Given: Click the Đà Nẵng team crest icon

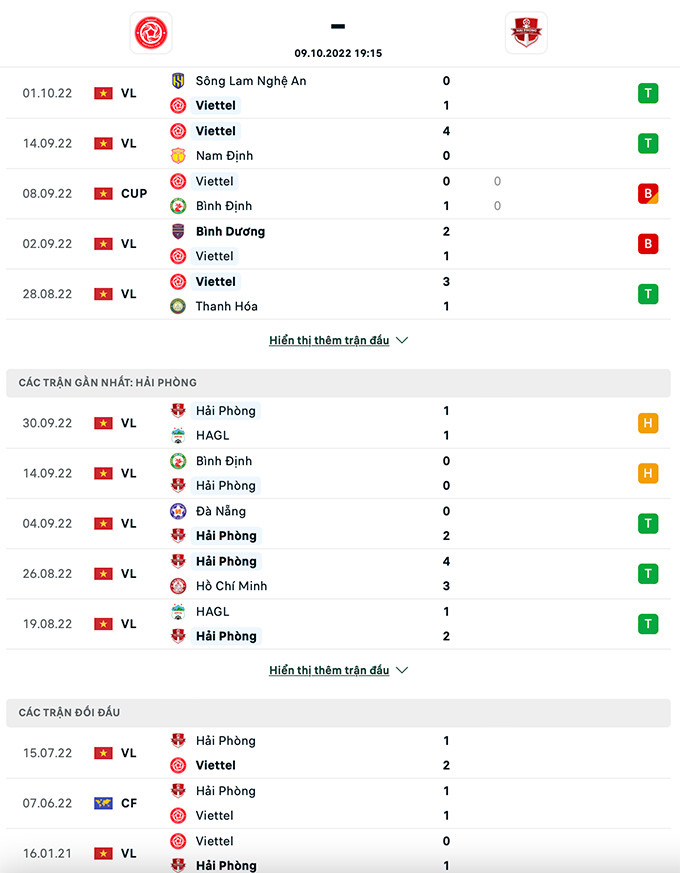Looking at the screenshot, I should (178, 511).
